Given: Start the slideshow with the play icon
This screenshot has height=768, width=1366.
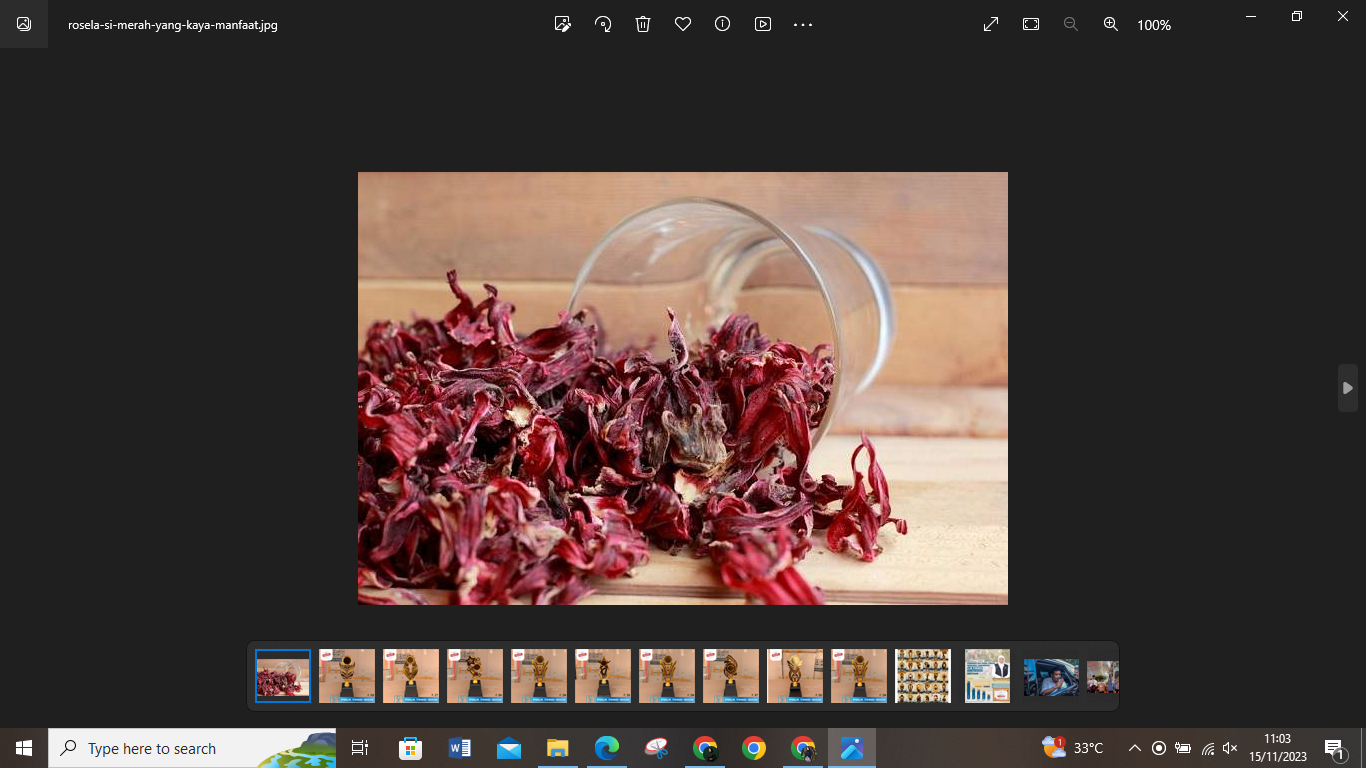Looking at the screenshot, I should coord(763,24).
